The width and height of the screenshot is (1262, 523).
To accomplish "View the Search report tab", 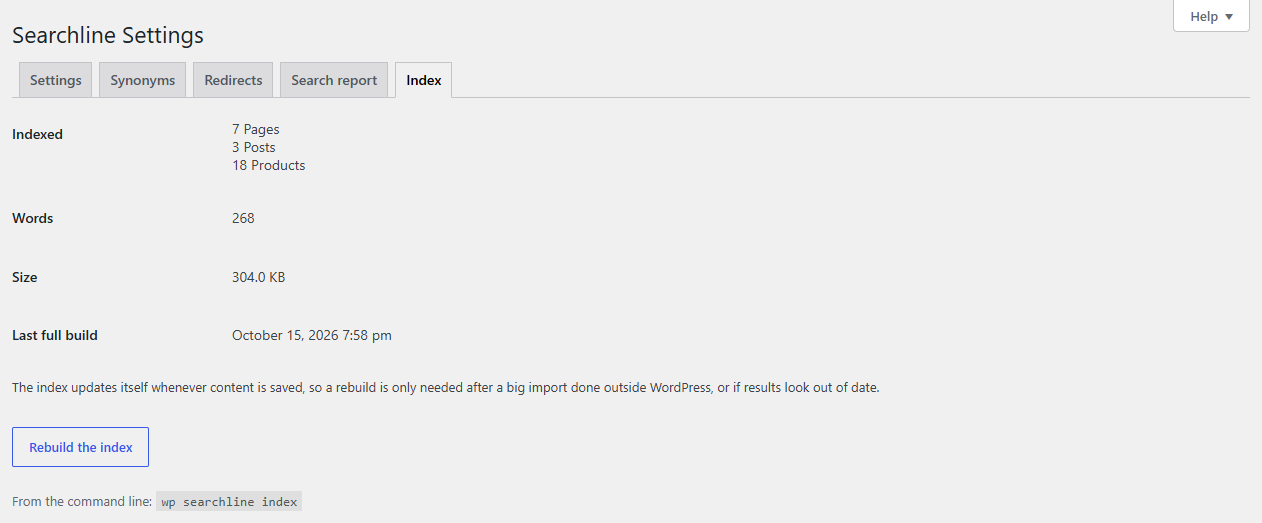I will [x=334, y=80].
